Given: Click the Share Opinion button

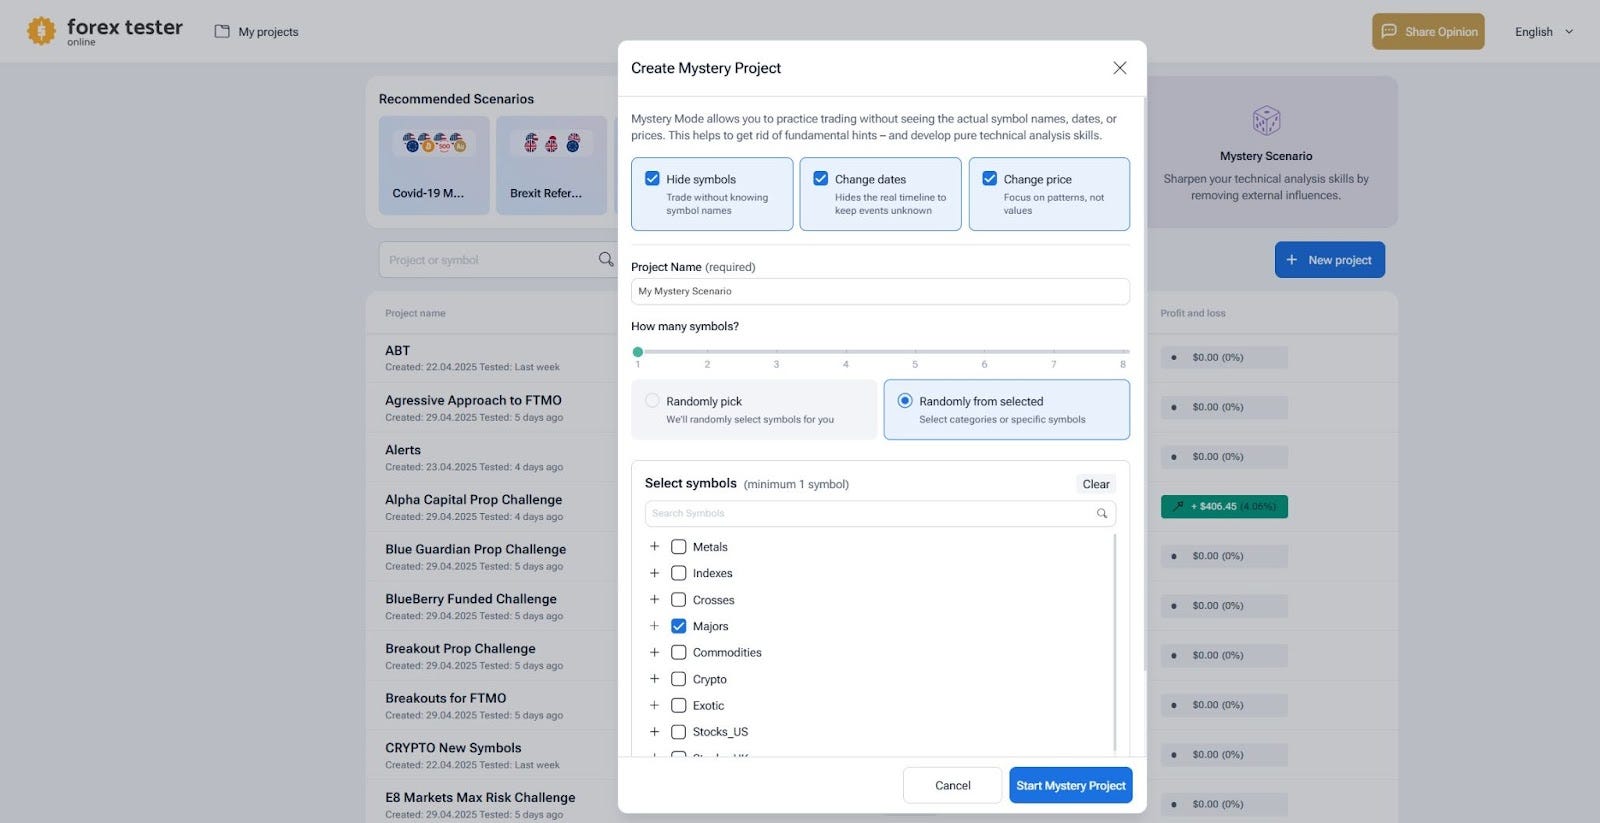Looking at the screenshot, I should click(x=1428, y=31).
